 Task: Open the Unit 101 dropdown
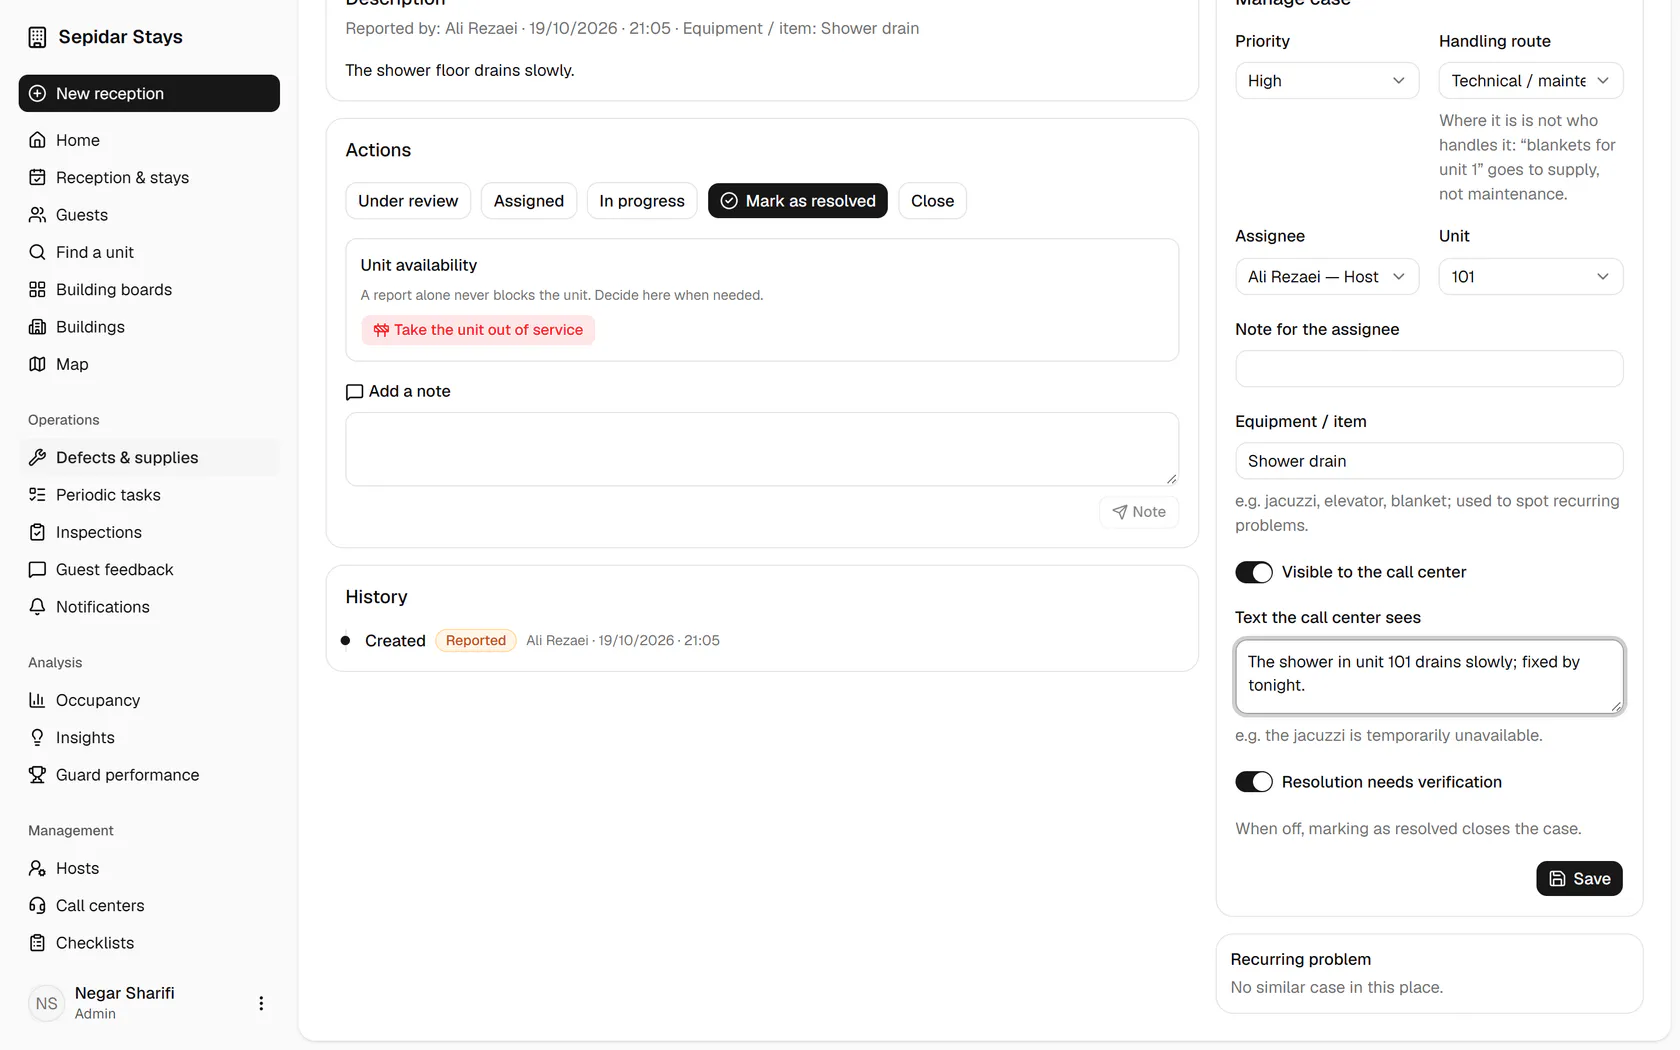1531,277
